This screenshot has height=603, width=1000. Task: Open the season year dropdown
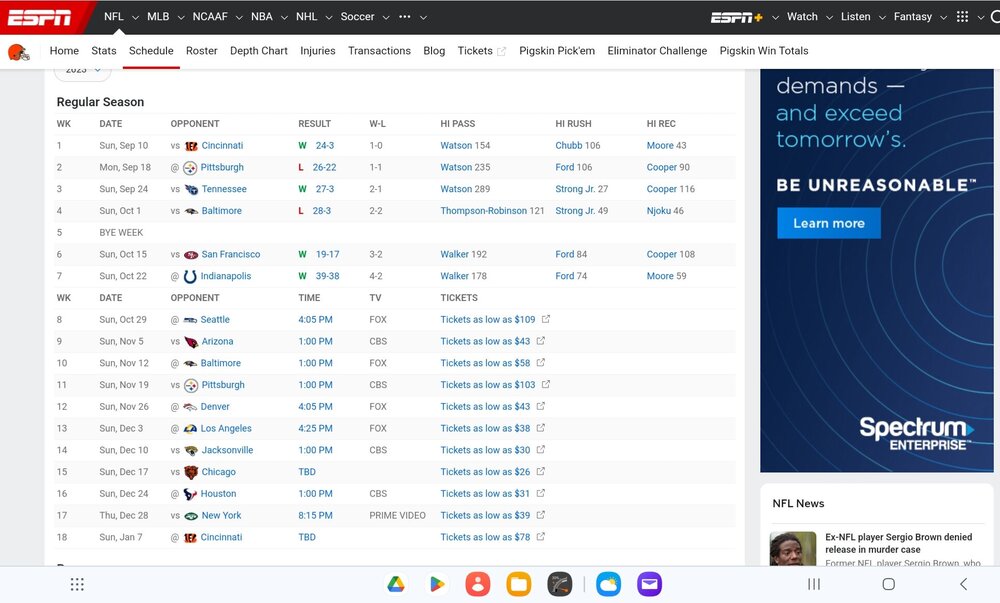pos(83,71)
